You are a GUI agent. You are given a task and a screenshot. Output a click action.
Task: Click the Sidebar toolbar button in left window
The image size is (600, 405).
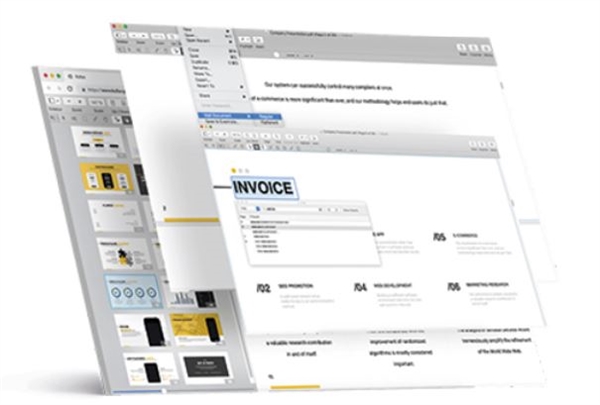coord(54,101)
